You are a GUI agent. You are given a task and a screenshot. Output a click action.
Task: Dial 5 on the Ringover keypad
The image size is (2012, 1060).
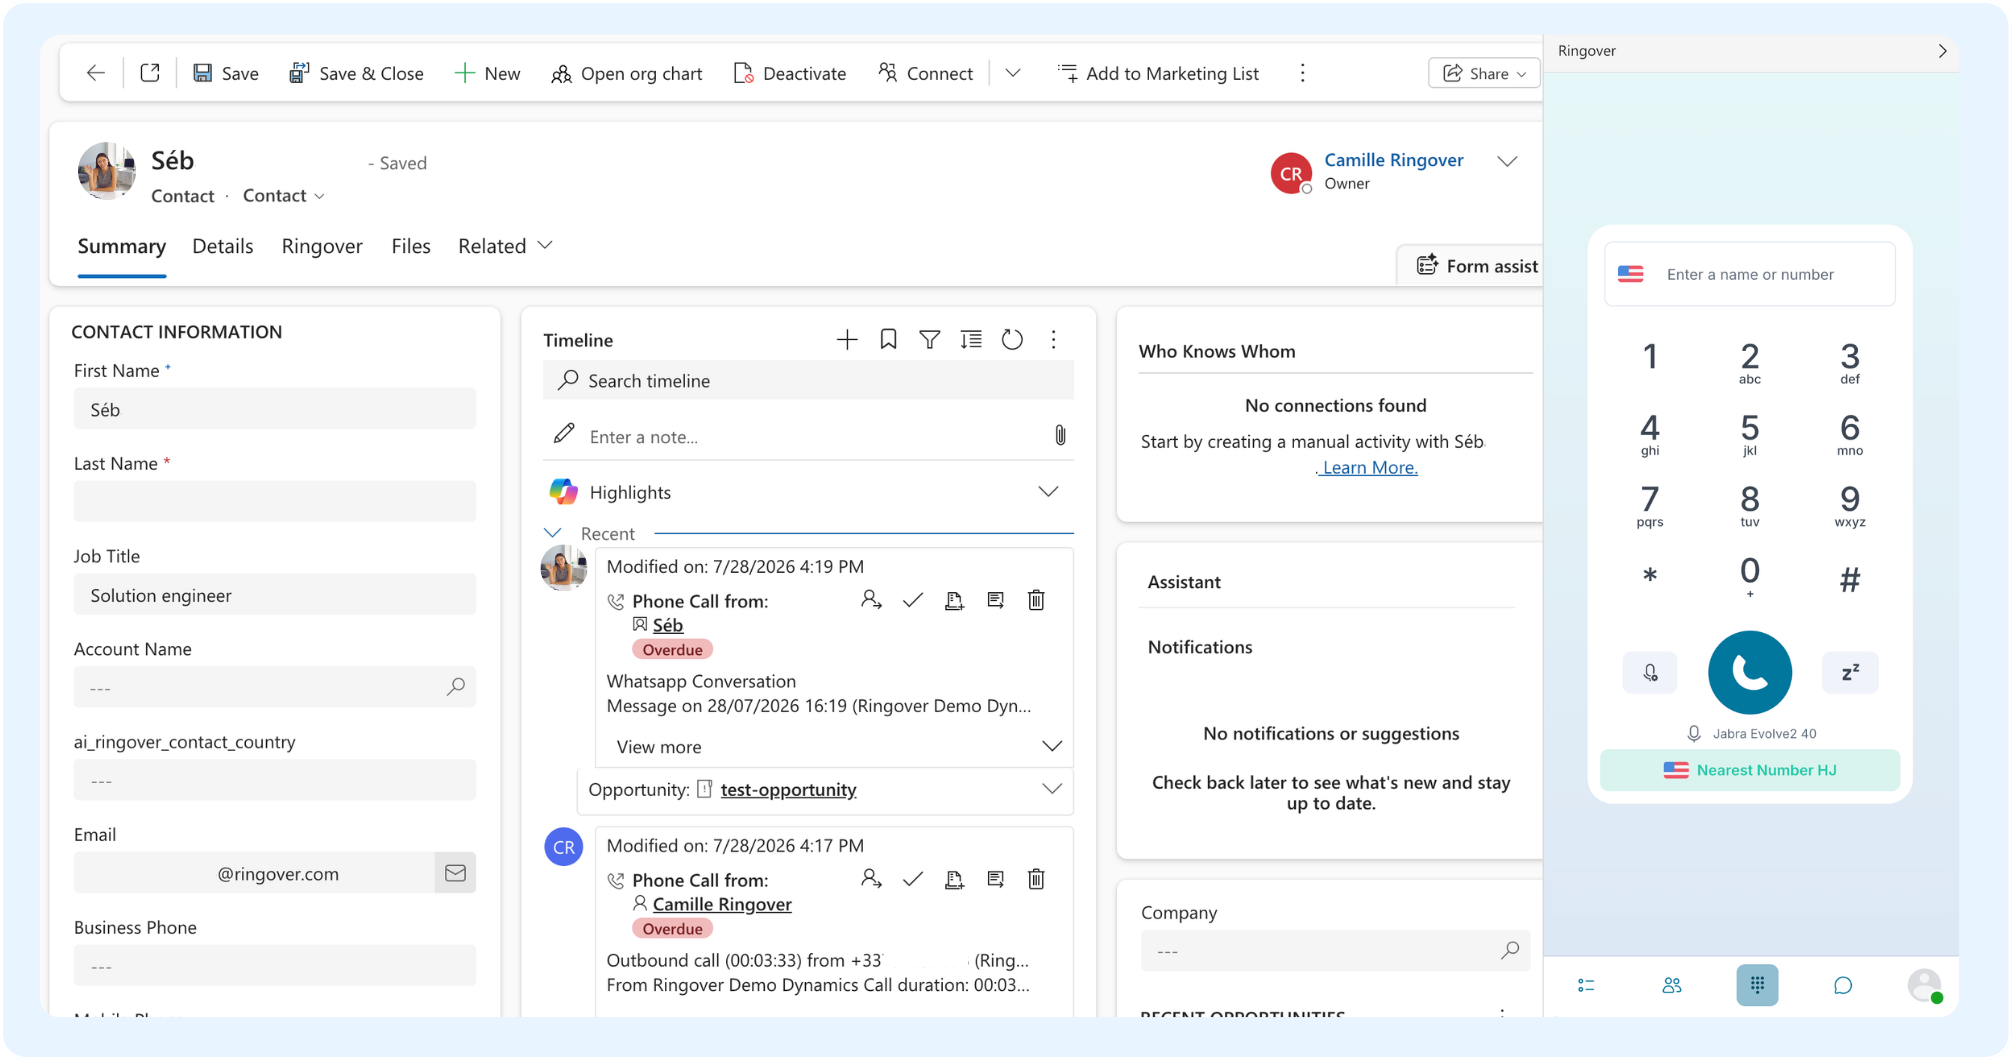pos(1749,434)
